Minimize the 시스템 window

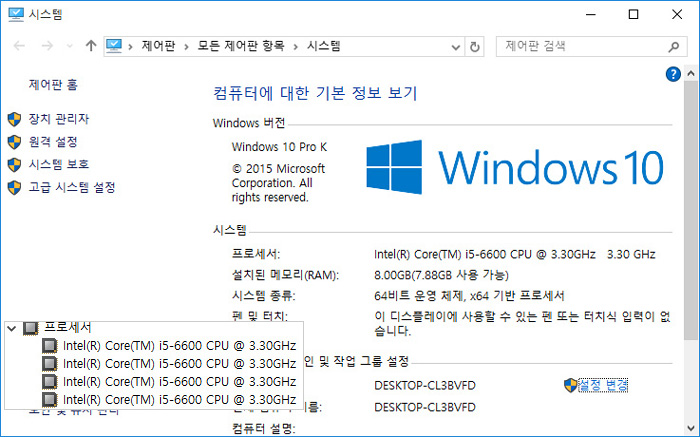coord(591,14)
